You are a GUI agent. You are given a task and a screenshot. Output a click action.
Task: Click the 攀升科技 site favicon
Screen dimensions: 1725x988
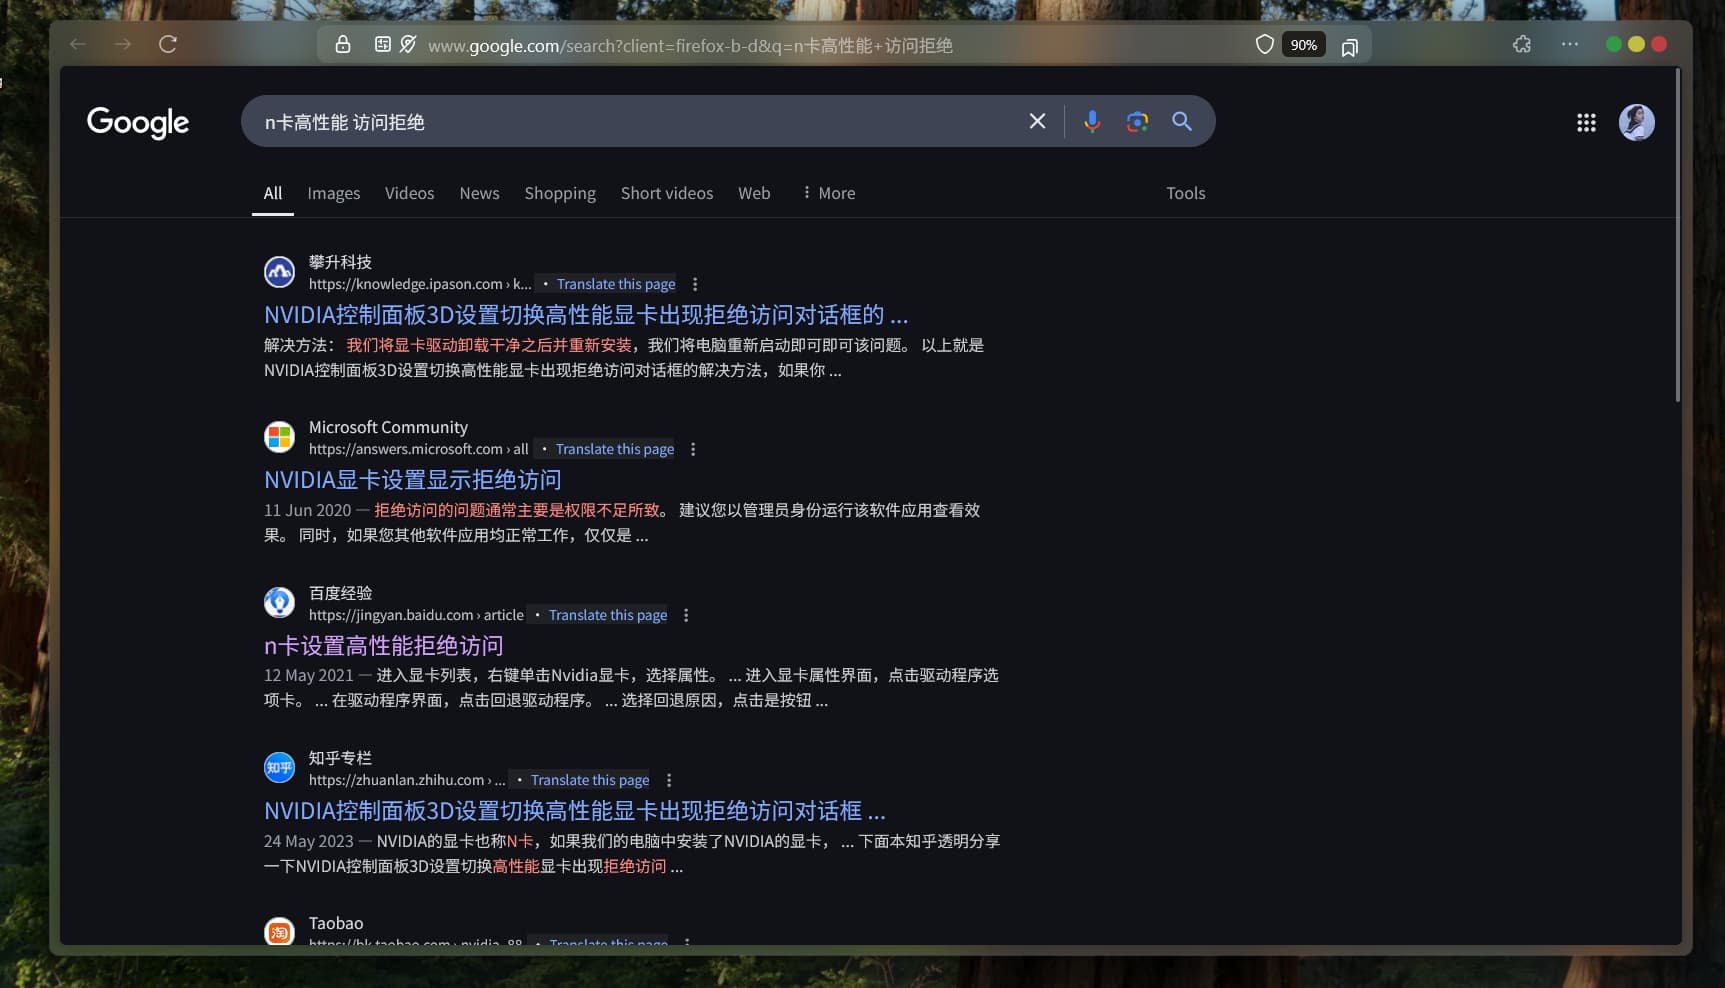(279, 272)
